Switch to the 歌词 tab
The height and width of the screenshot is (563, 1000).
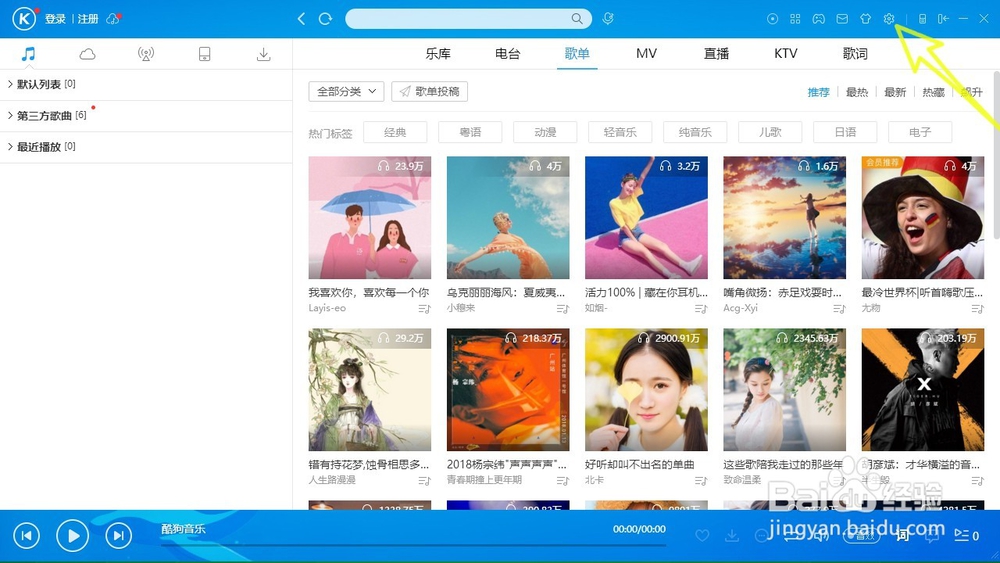coord(855,54)
